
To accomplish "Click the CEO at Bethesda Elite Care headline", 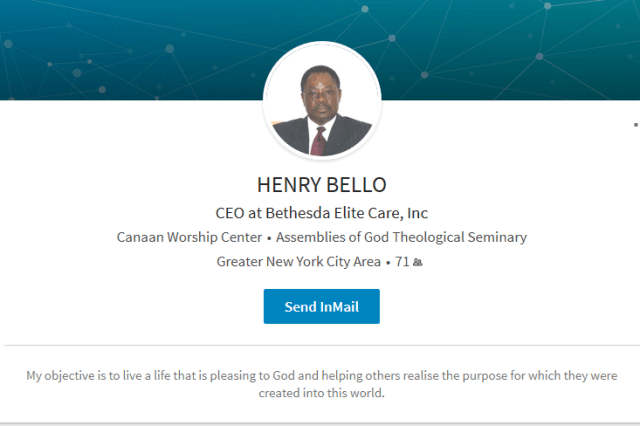I will [321, 212].
